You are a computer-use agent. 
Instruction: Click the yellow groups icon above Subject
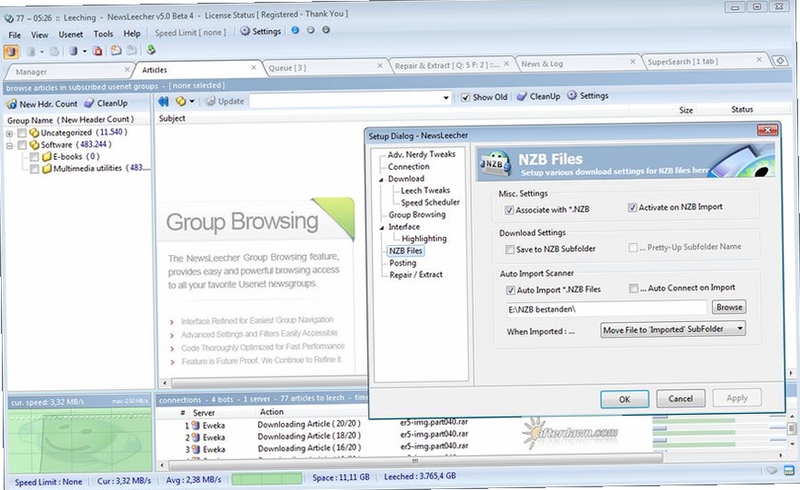pyautogui.click(x=181, y=101)
